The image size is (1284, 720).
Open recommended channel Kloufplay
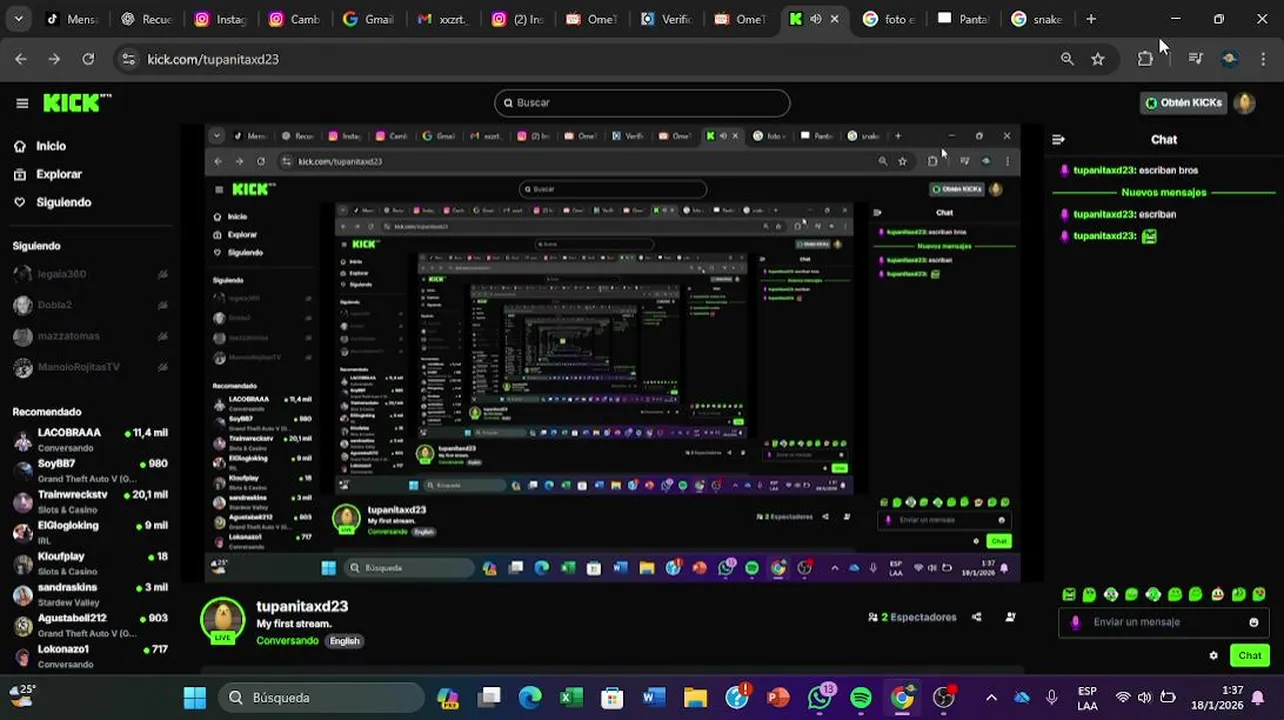(x=90, y=564)
